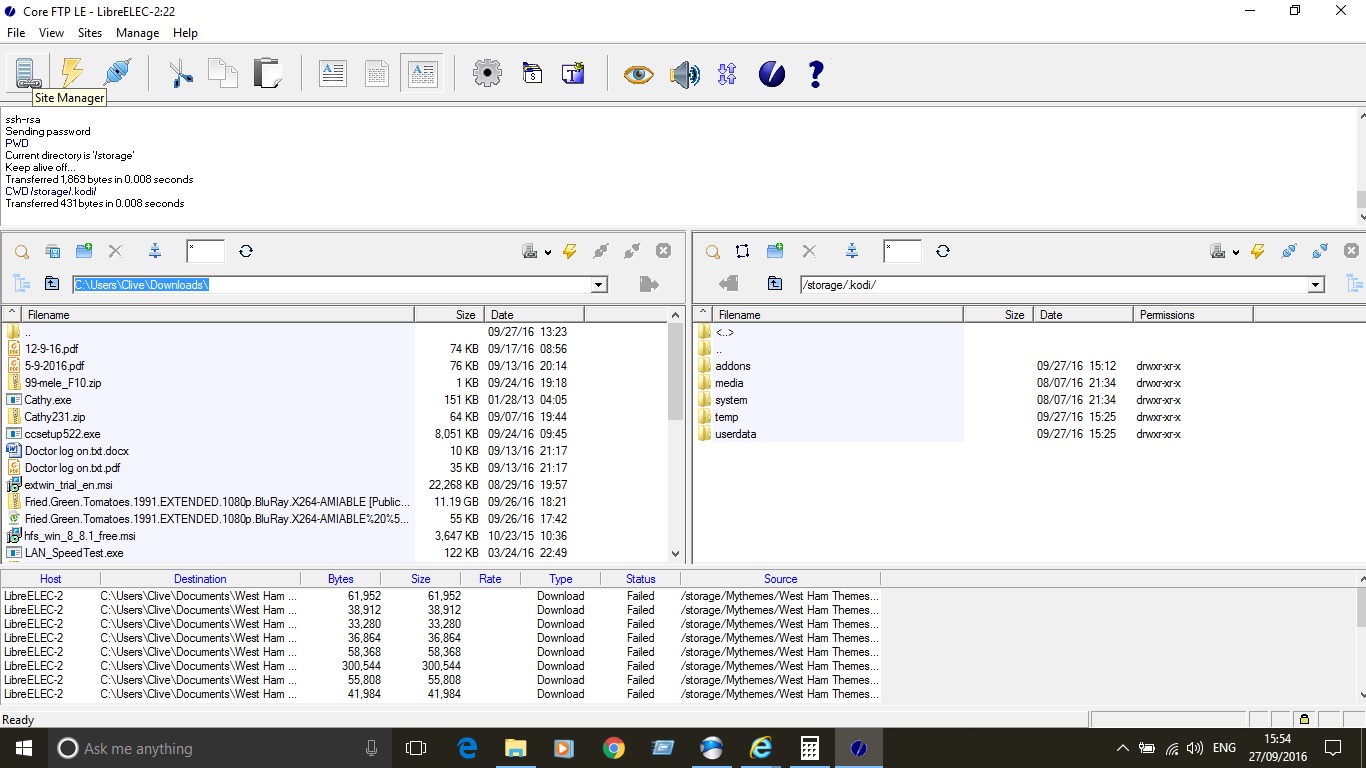
Task: Click the remote pane close X icon
Action: [1351, 252]
